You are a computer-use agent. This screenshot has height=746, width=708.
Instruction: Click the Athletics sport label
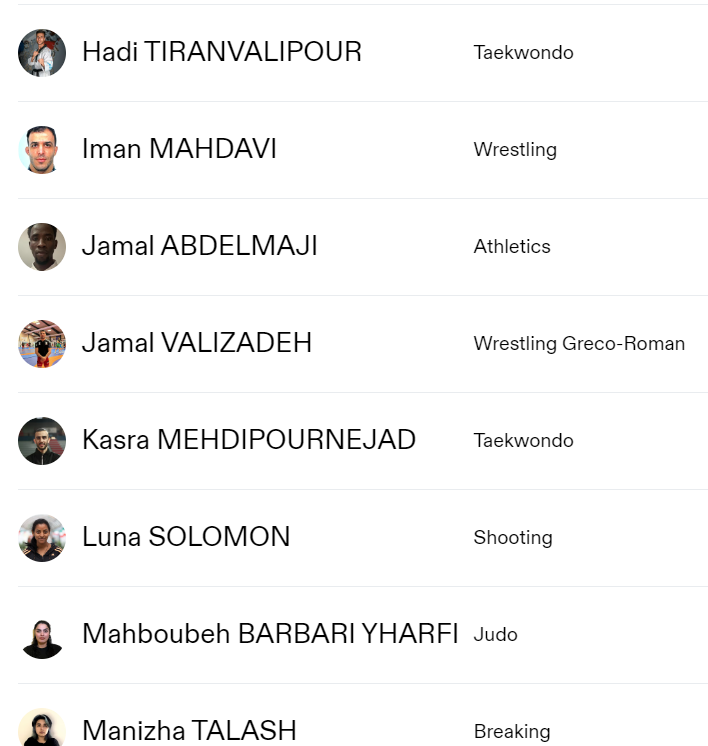512,247
